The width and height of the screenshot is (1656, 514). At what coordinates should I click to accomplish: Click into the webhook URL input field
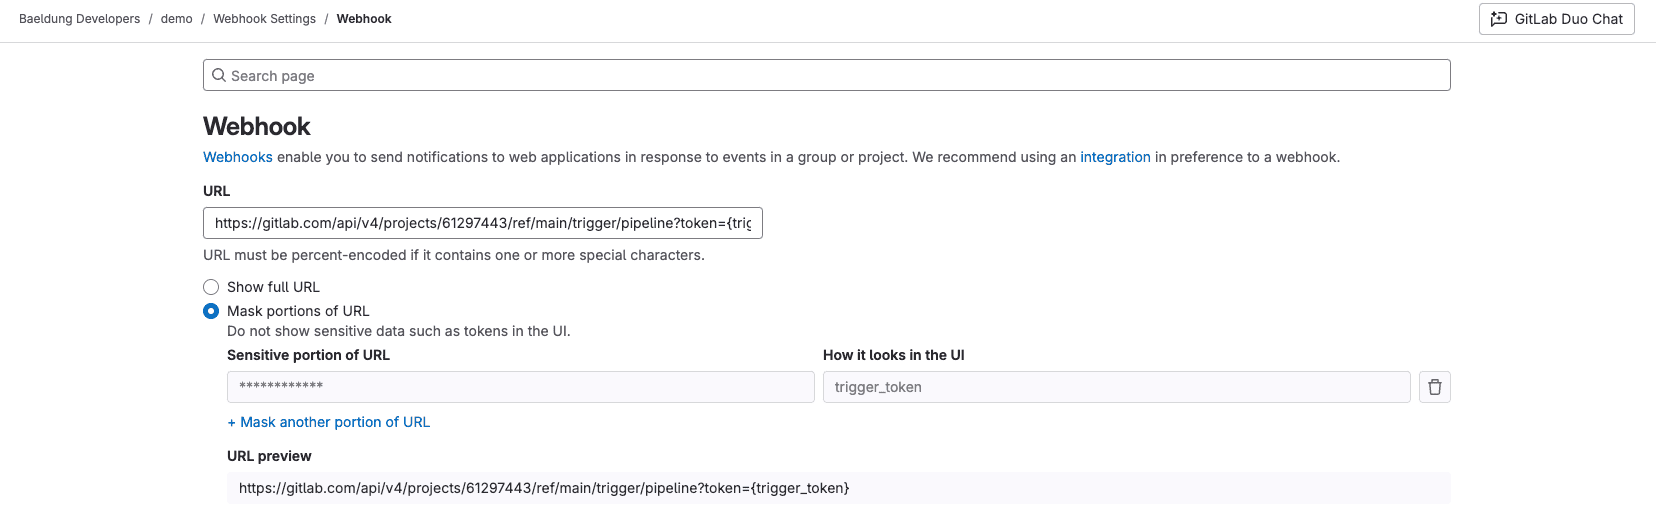[482, 223]
